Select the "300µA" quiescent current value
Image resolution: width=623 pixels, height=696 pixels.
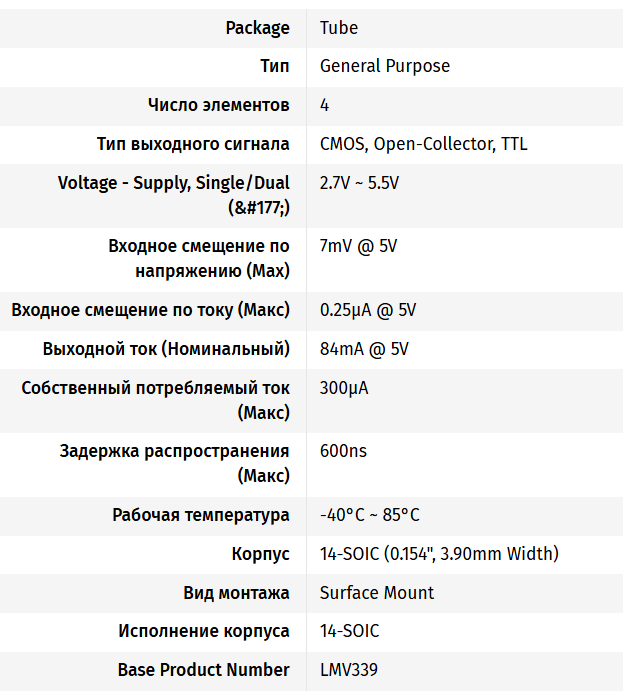[344, 388]
